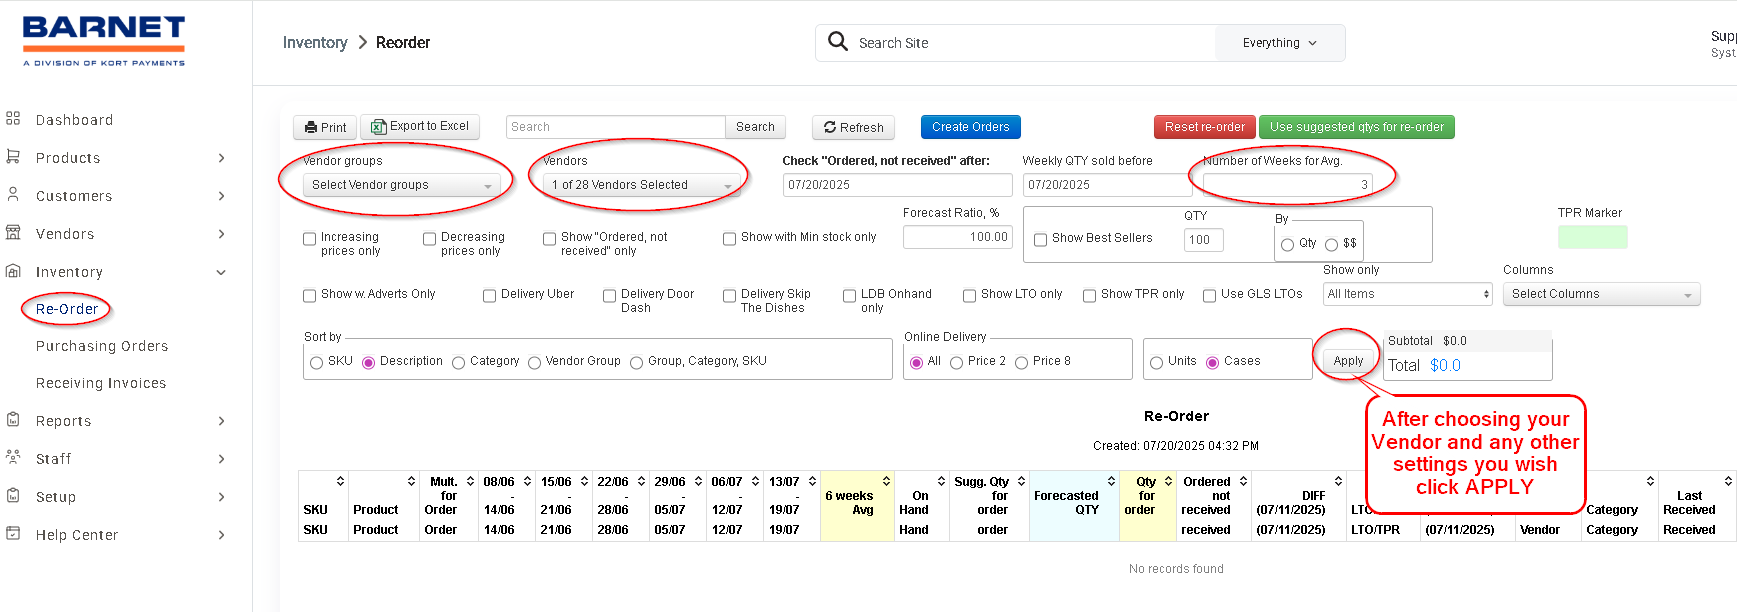Click the Inventory box icon

click(x=13, y=271)
